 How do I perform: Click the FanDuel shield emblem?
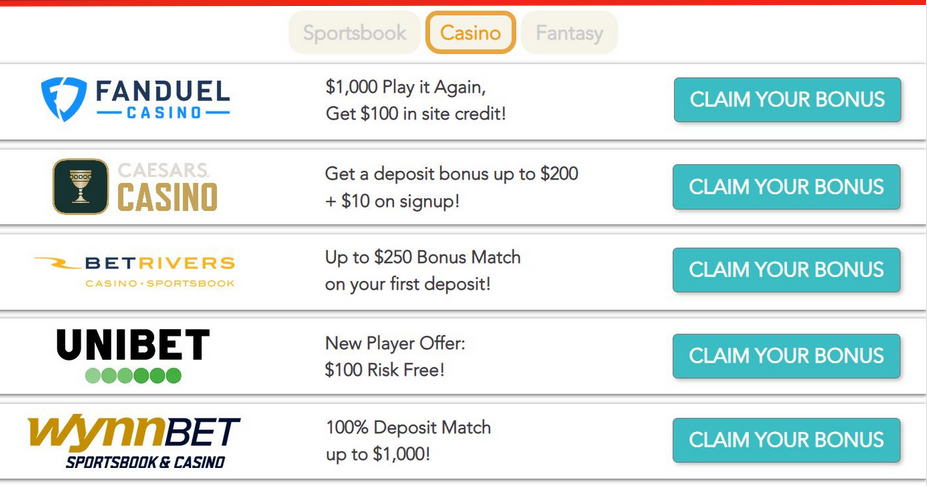63,100
